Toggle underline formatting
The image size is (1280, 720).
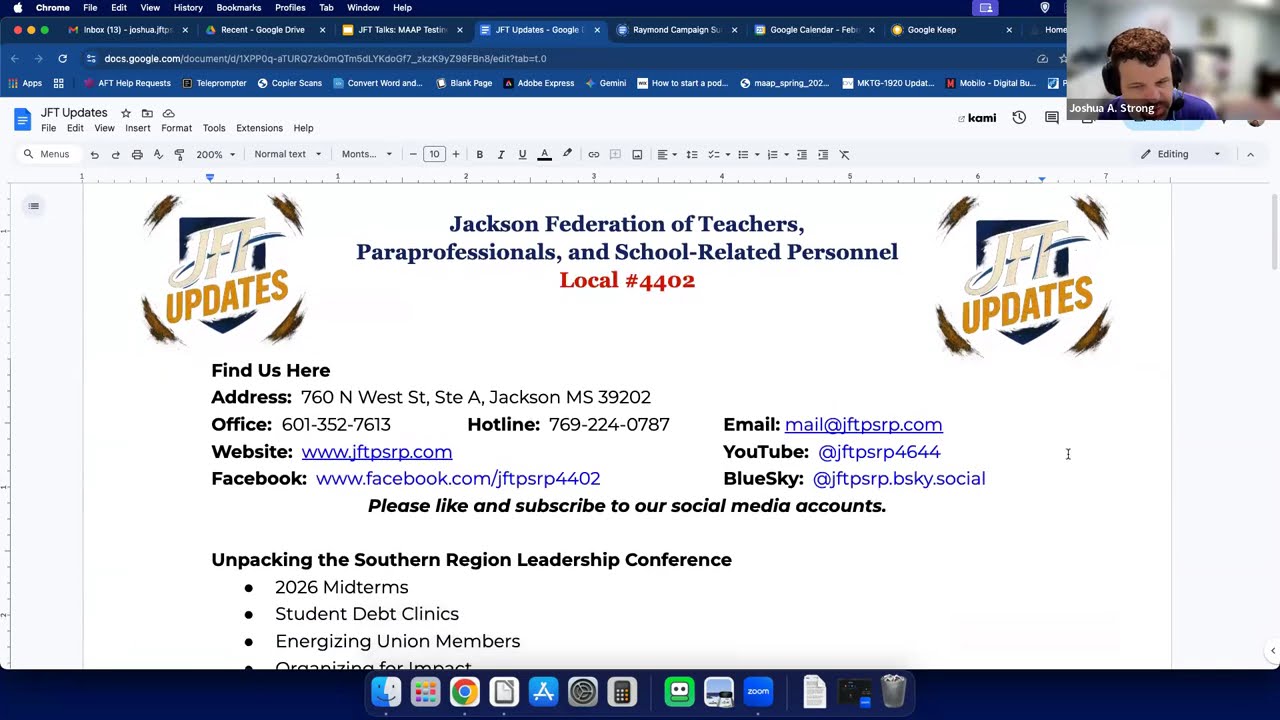(522, 154)
